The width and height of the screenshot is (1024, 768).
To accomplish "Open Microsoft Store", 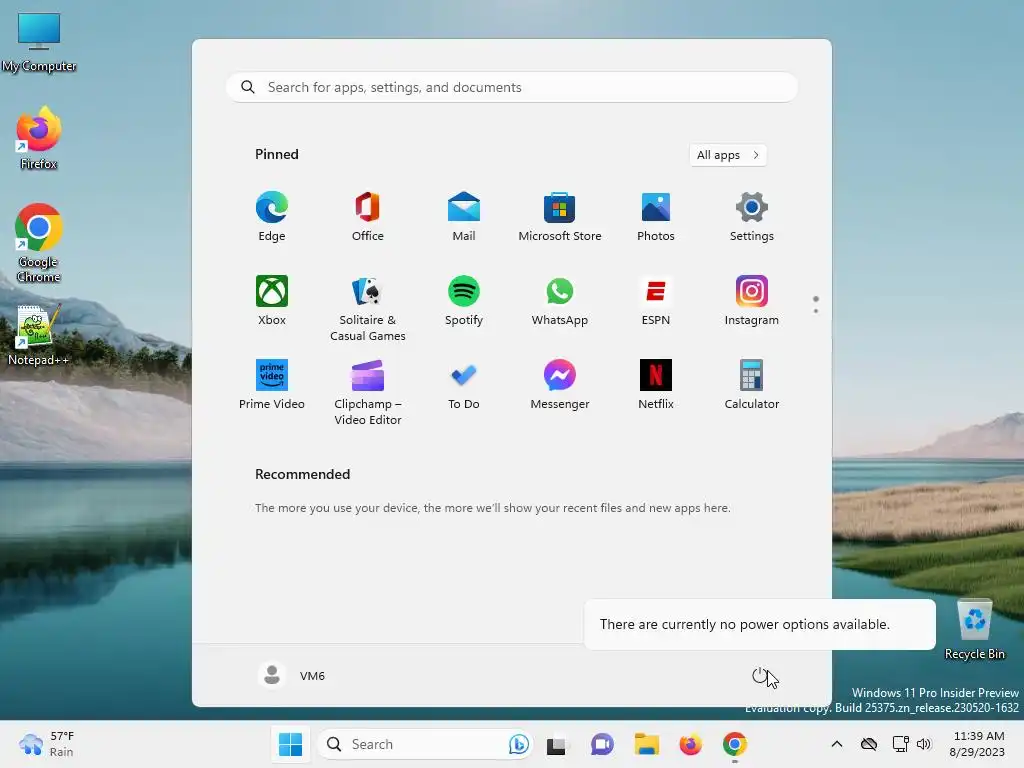I will point(560,217).
